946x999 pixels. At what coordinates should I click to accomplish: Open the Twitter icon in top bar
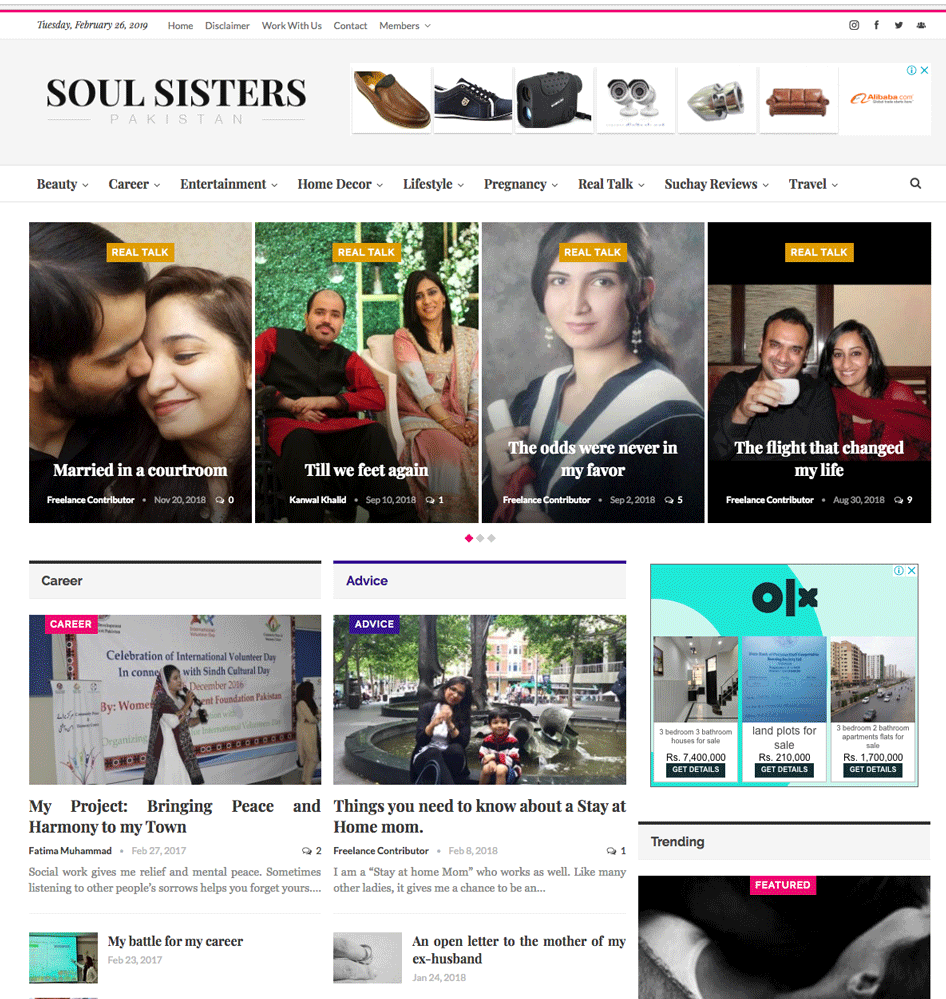pyautogui.click(x=898, y=25)
